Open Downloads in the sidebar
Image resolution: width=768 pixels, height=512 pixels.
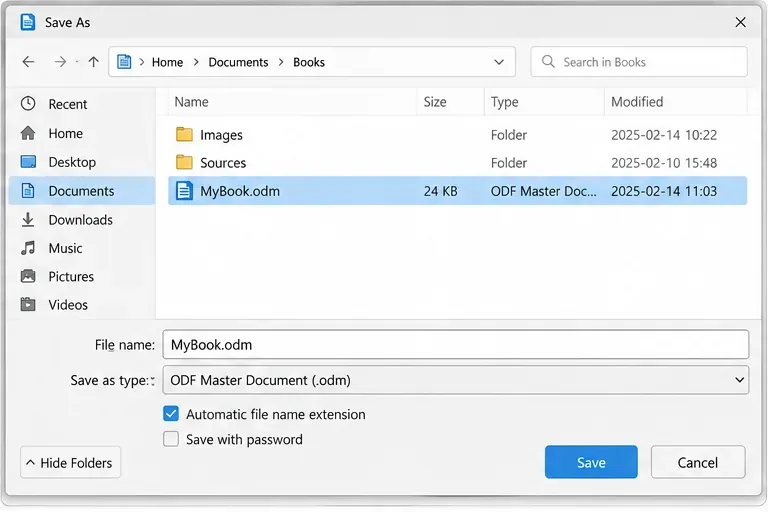coord(82,219)
